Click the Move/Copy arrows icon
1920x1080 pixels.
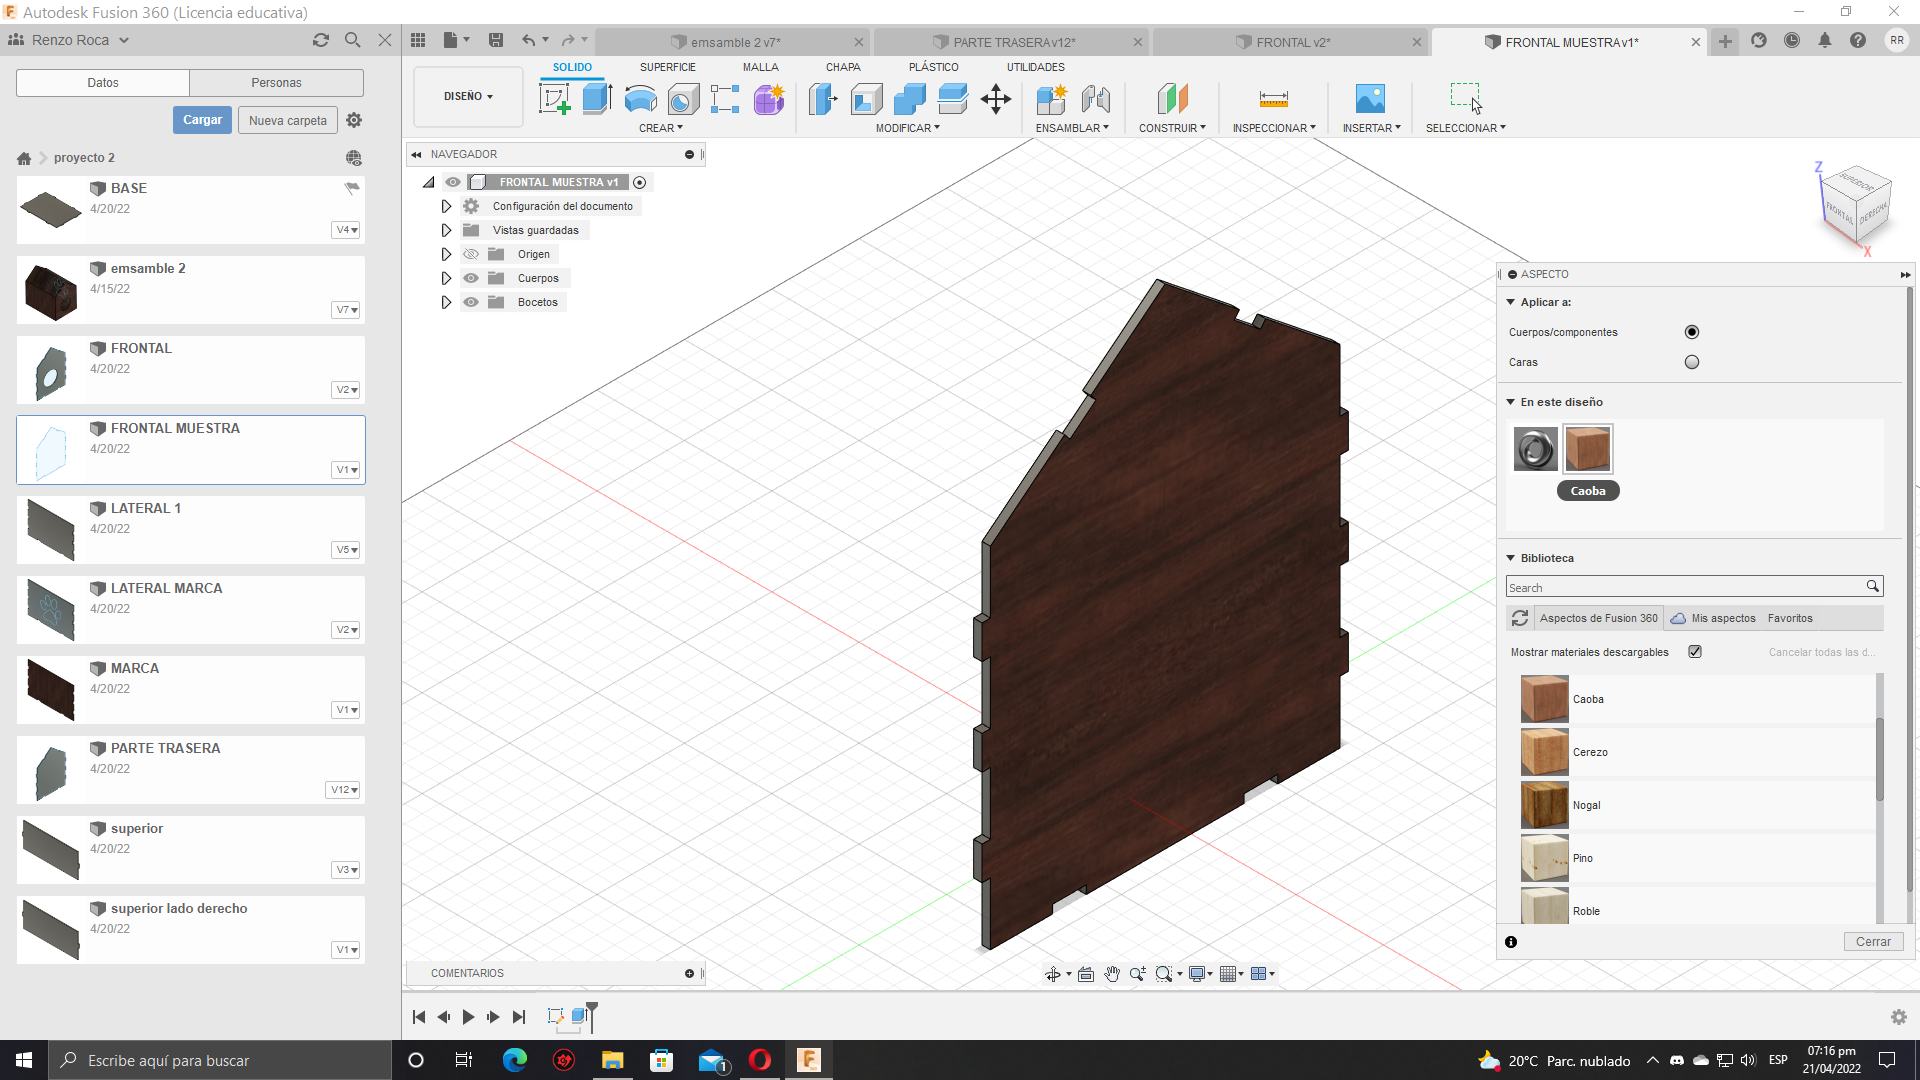[x=996, y=99]
